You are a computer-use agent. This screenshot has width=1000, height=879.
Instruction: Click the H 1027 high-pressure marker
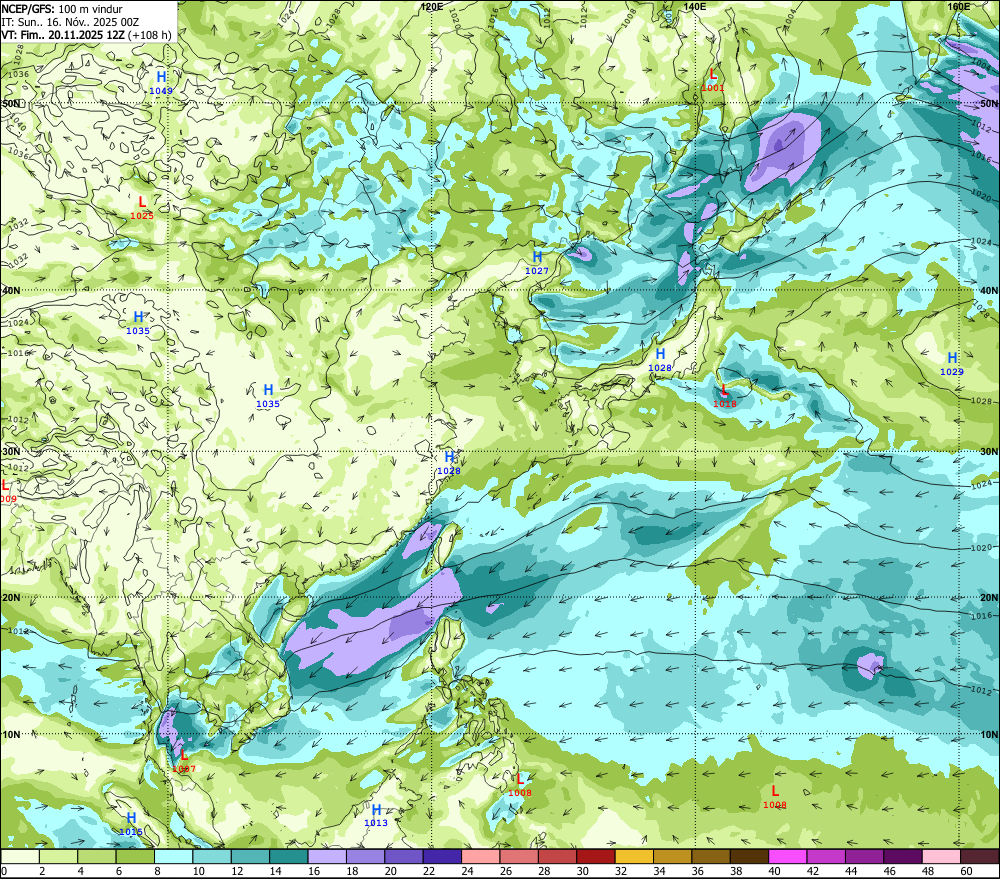tap(537, 263)
